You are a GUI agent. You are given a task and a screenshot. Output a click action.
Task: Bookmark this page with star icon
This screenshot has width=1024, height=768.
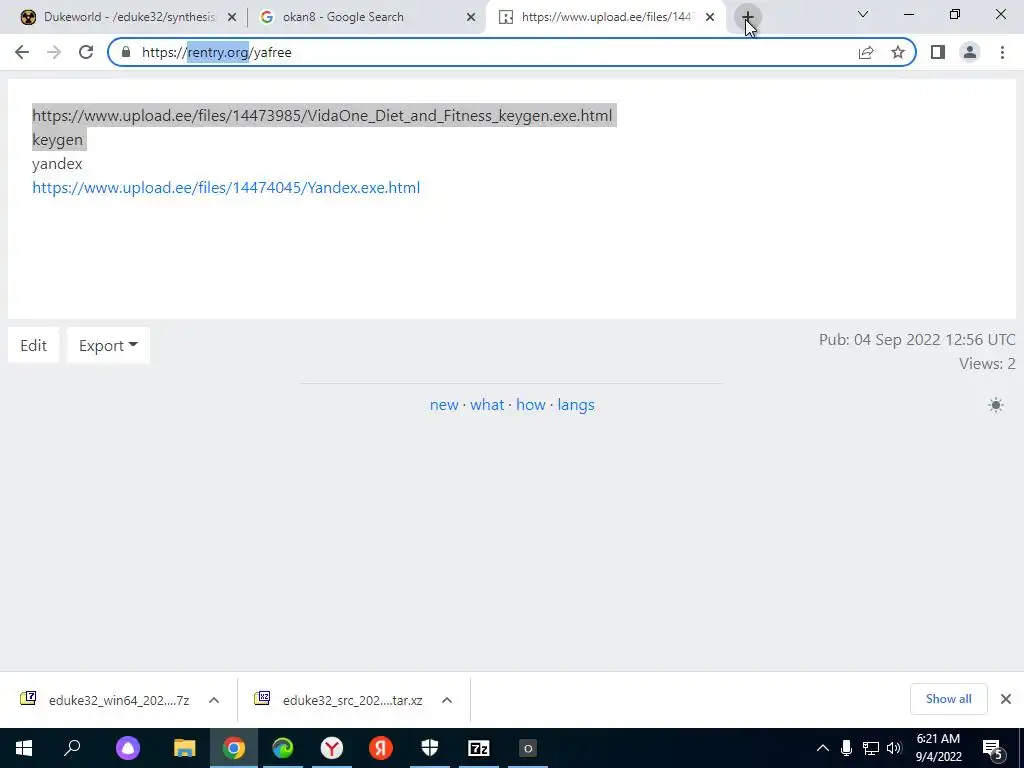[898, 52]
